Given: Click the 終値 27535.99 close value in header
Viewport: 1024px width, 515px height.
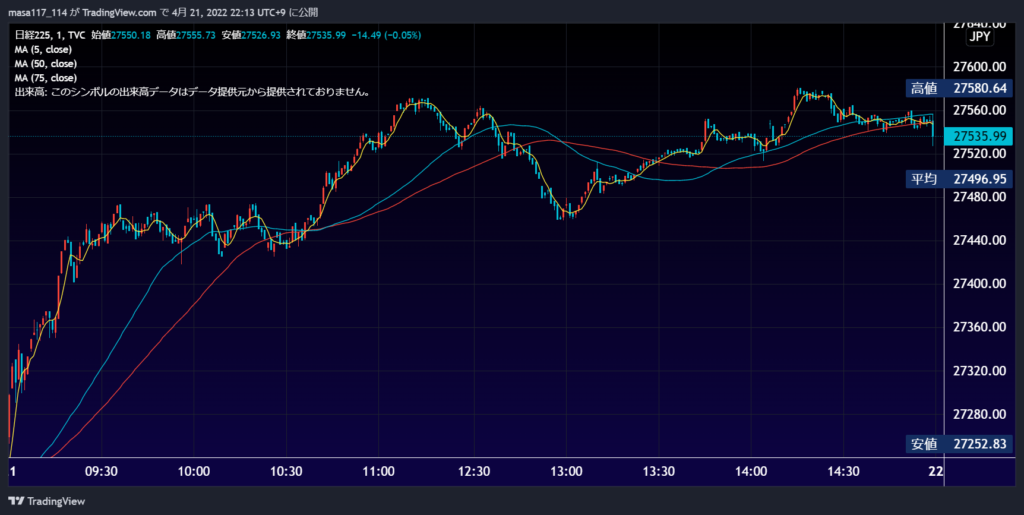Looking at the screenshot, I should pos(315,35).
